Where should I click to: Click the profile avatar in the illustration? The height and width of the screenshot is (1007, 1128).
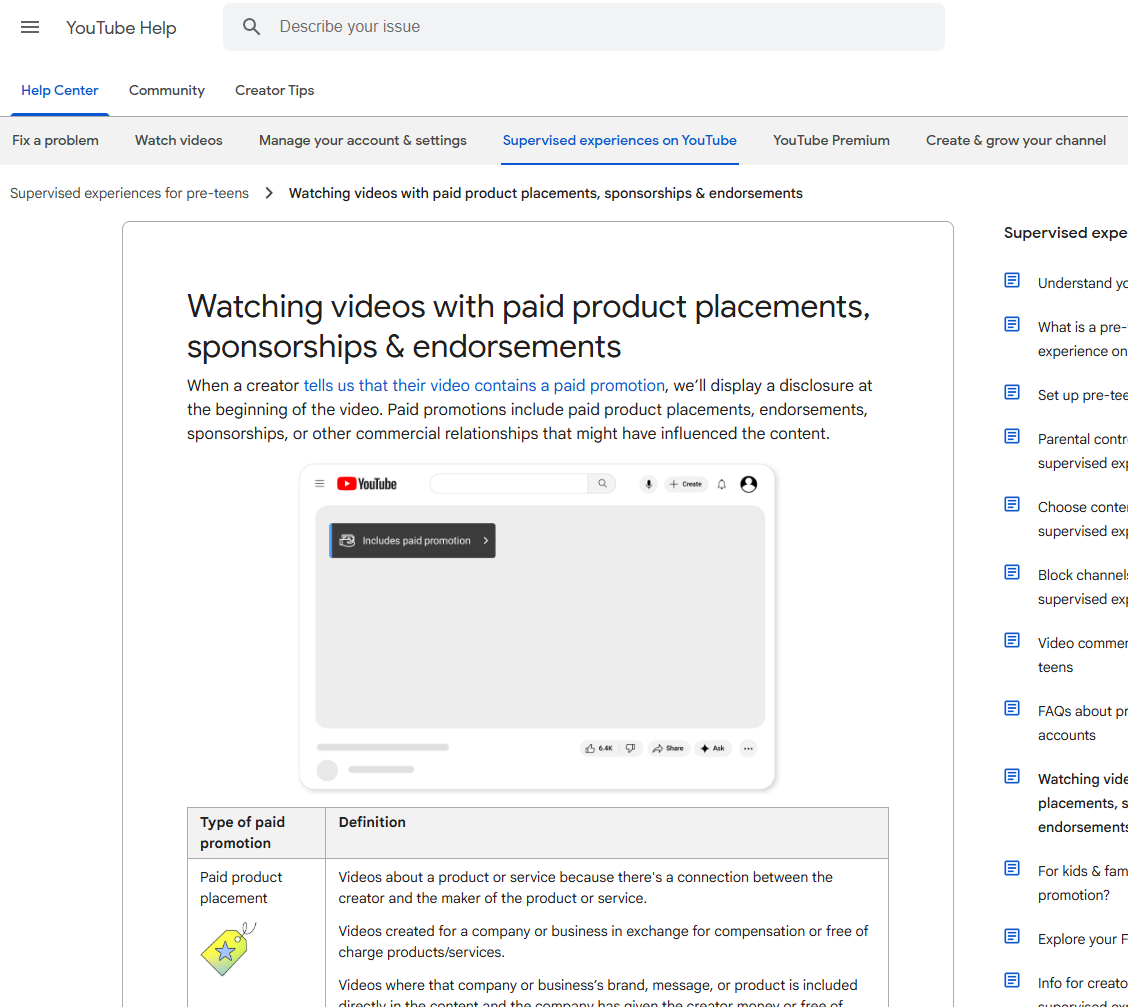coord(748,484)
